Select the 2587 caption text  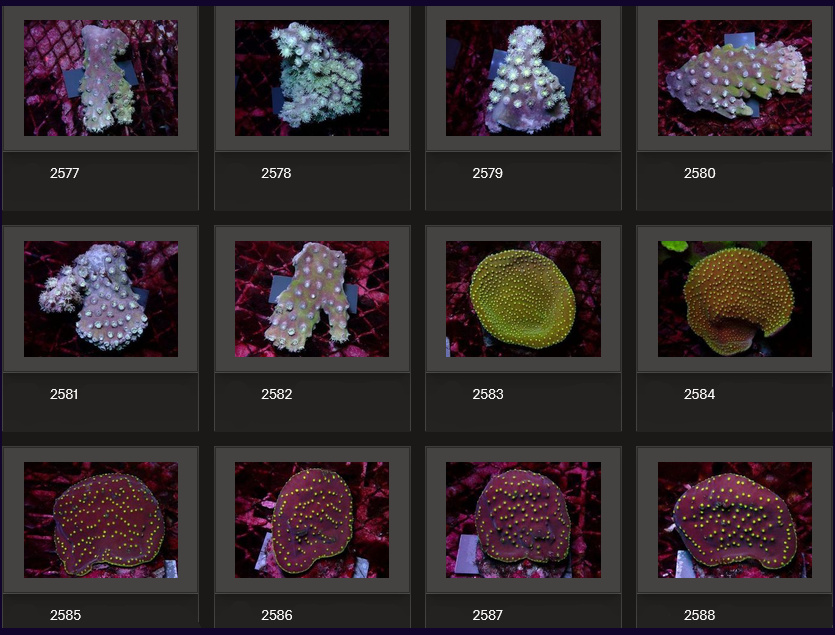coord(487,615)
